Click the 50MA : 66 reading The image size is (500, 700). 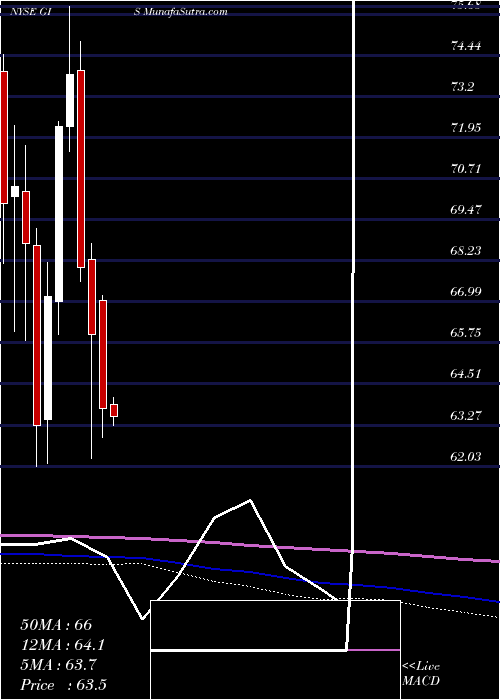pos(56,625)
